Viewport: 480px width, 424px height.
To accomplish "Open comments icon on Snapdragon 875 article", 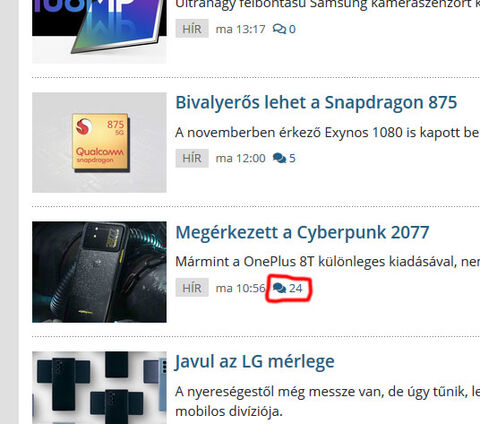I will tap(279, 158).
